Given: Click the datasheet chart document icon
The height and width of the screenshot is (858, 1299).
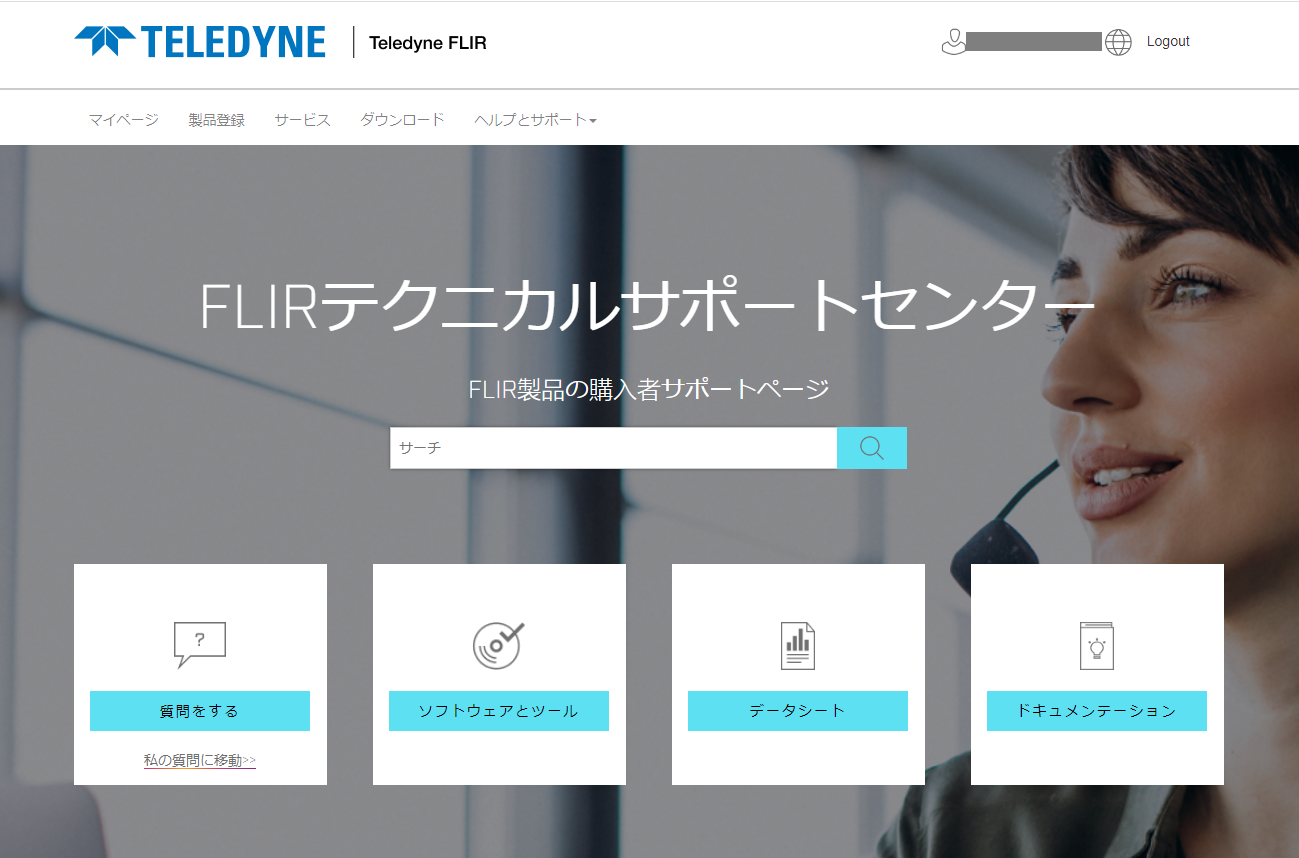Looking at the screenshot, I should [798, 645].
